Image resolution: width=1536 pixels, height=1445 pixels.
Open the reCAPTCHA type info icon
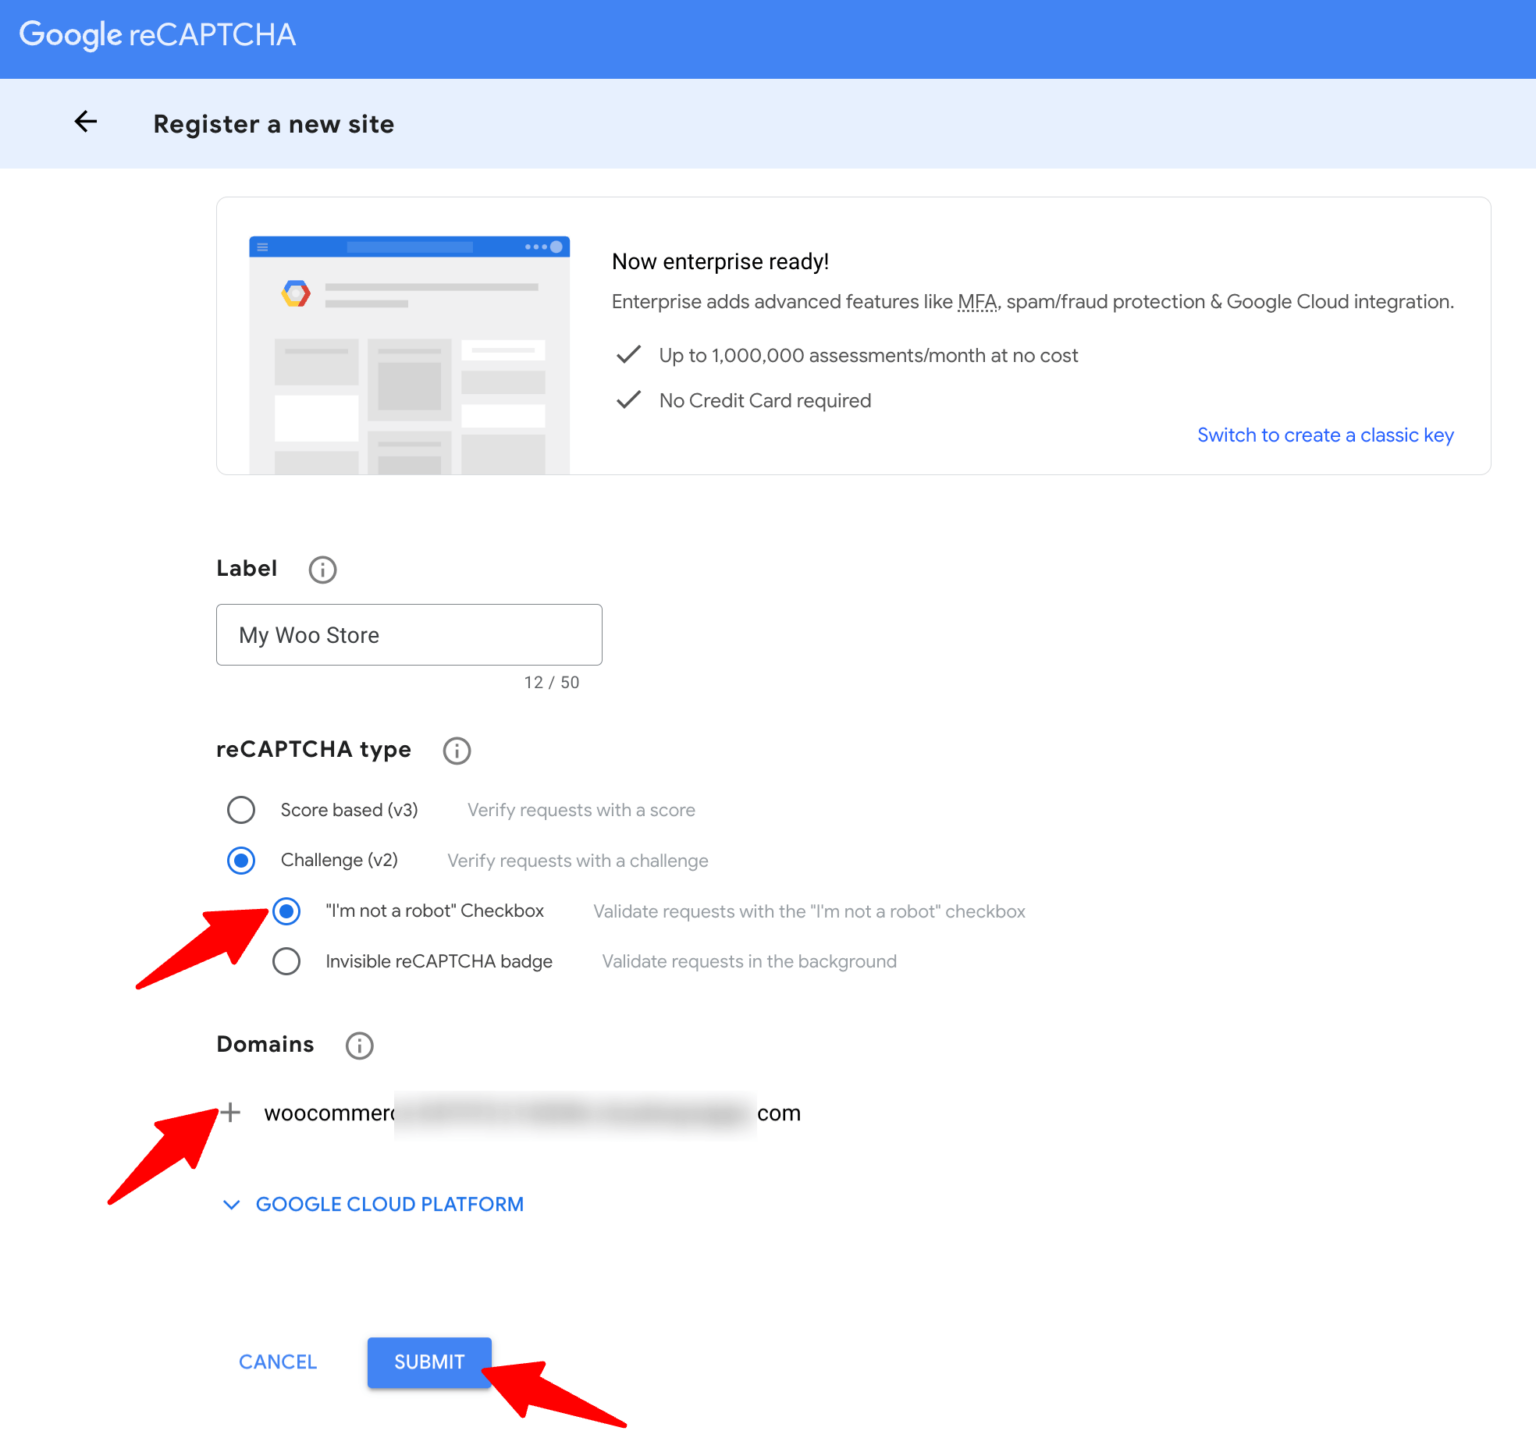tap(457, 750)
